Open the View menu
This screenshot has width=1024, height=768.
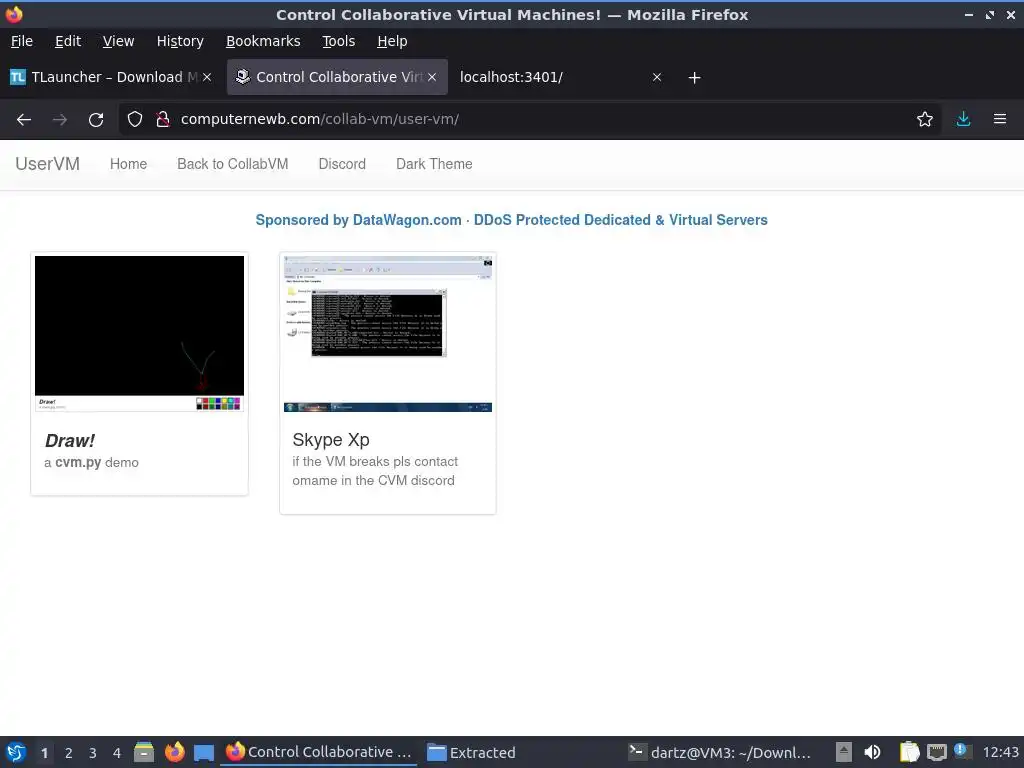tap(118, 41)
